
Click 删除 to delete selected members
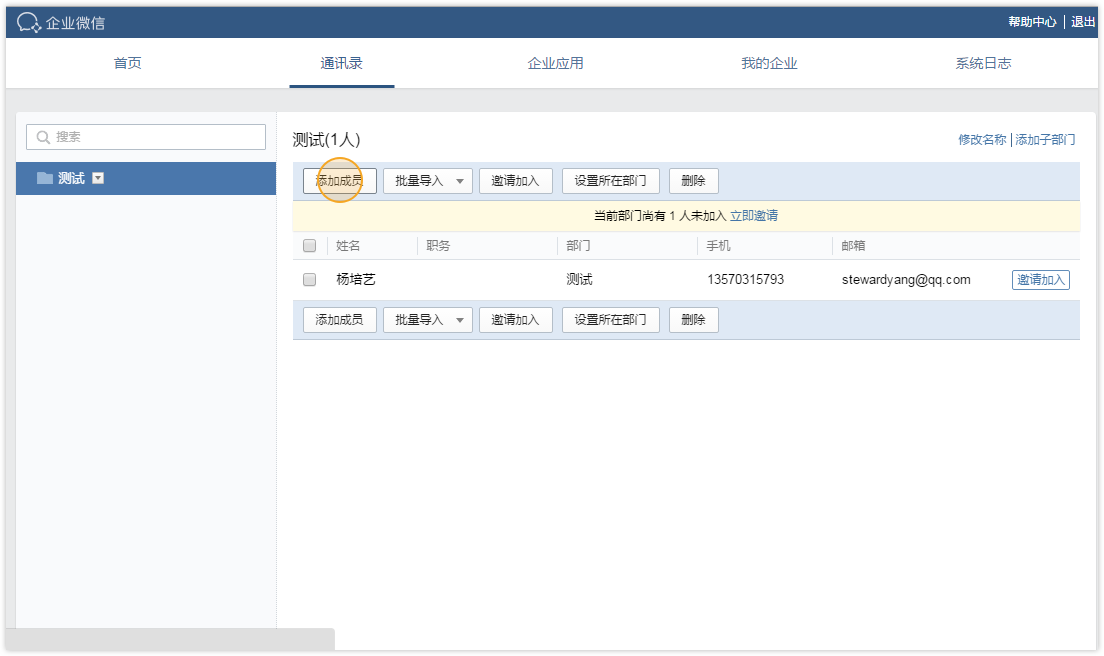coord(693,180)
